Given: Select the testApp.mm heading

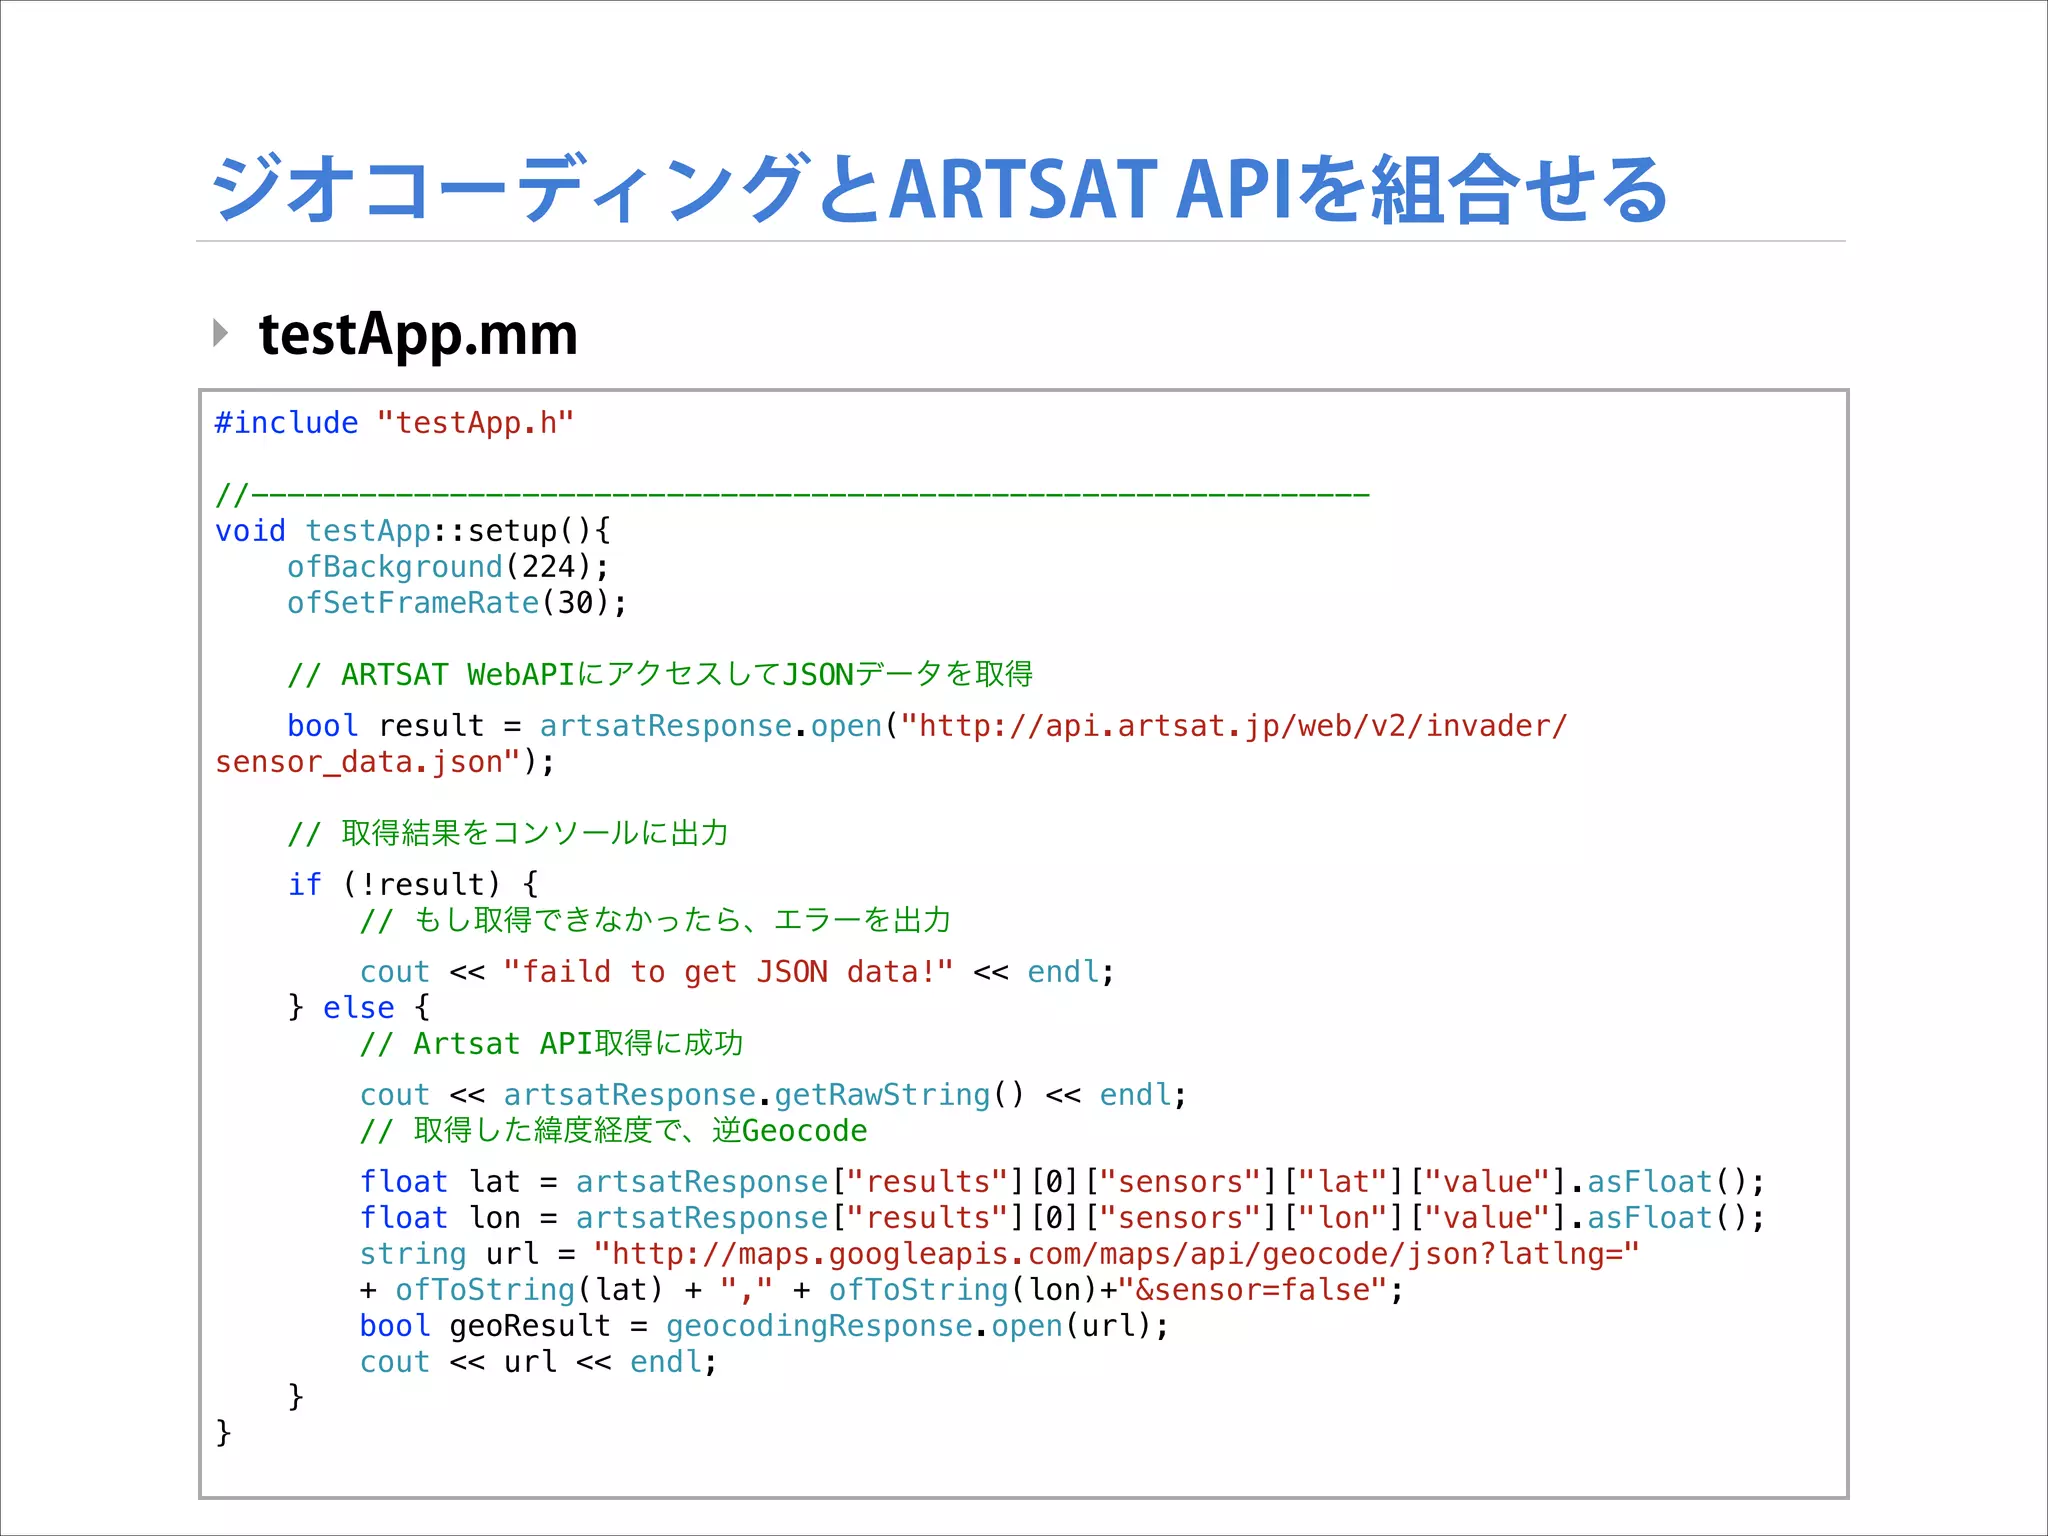Looking at the screenshot, I should tap(418, 335).
